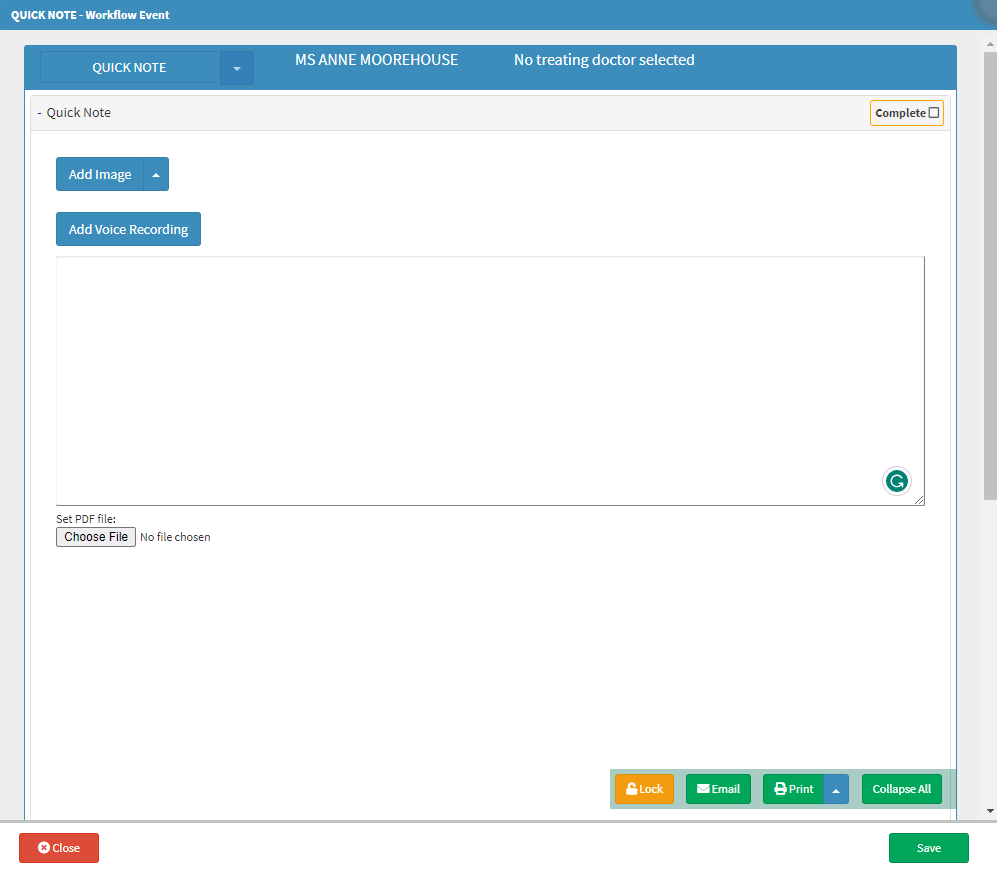This screenshot has width=997, height=872.
Task: Close the workflow event window
Action: click(59, 848)
